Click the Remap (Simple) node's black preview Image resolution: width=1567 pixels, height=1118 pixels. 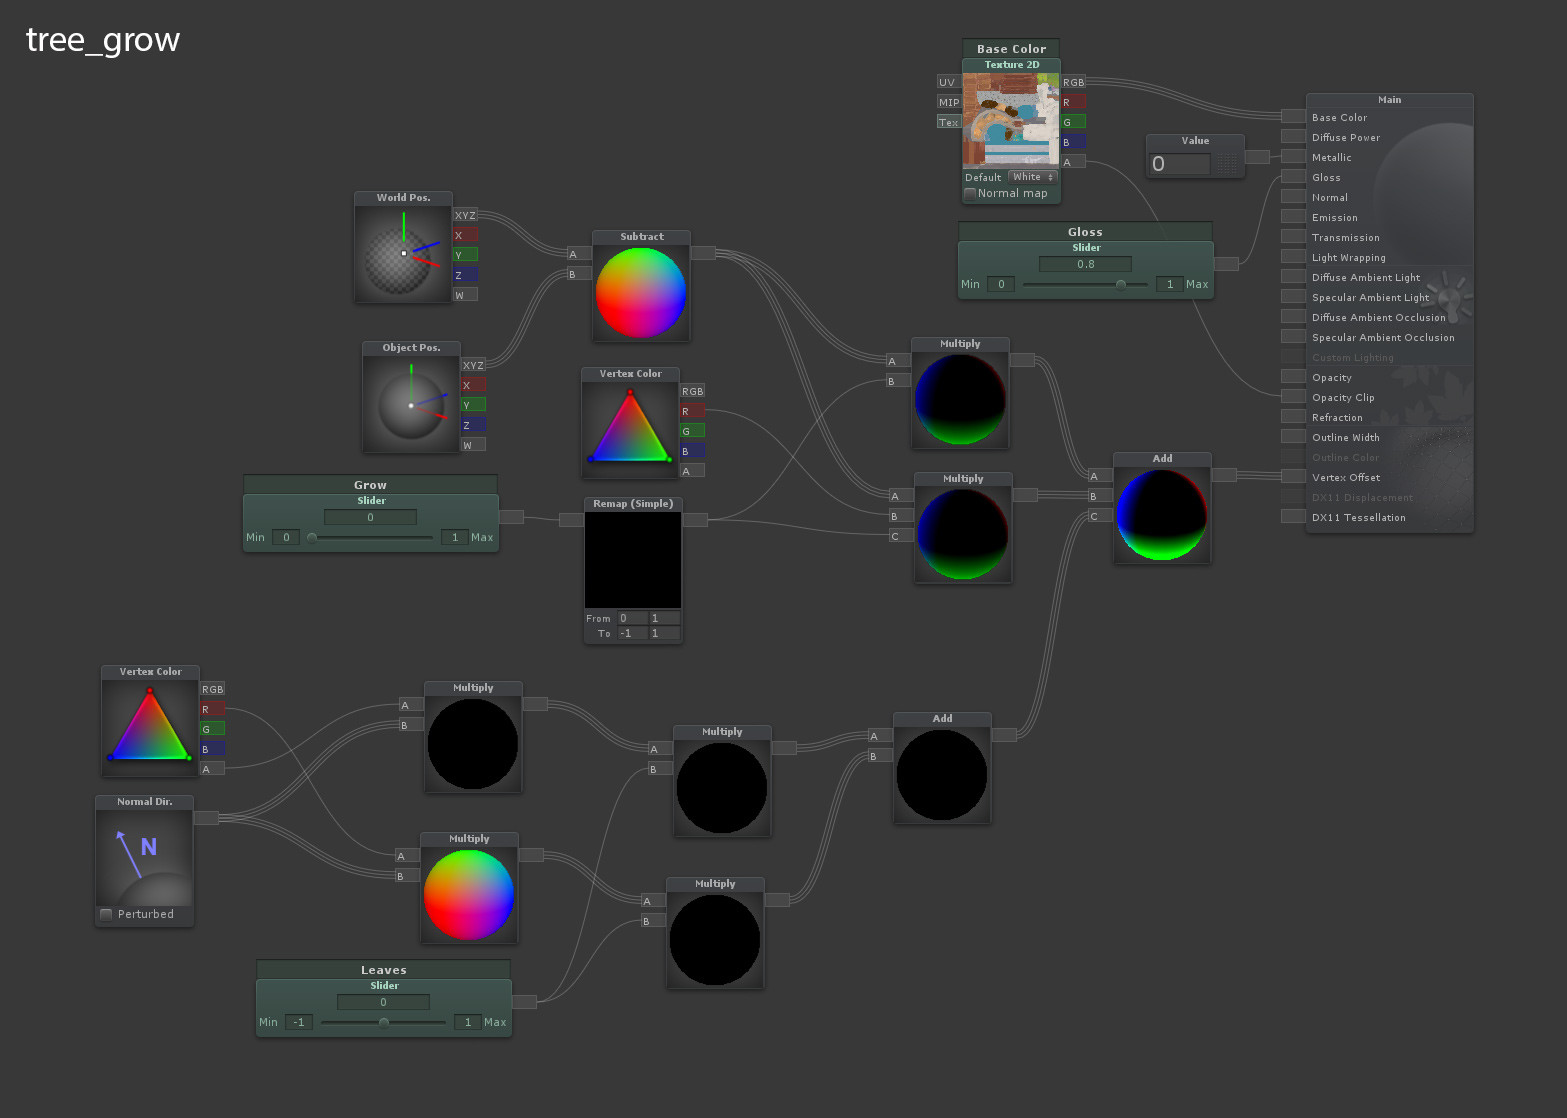[x=632, y=560]
